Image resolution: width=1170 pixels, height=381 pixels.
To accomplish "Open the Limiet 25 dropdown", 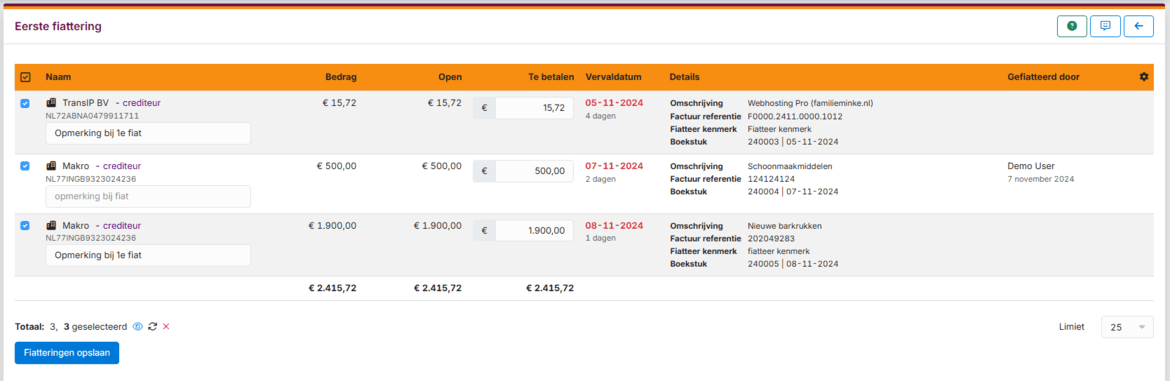I will tap(1127, 327).
